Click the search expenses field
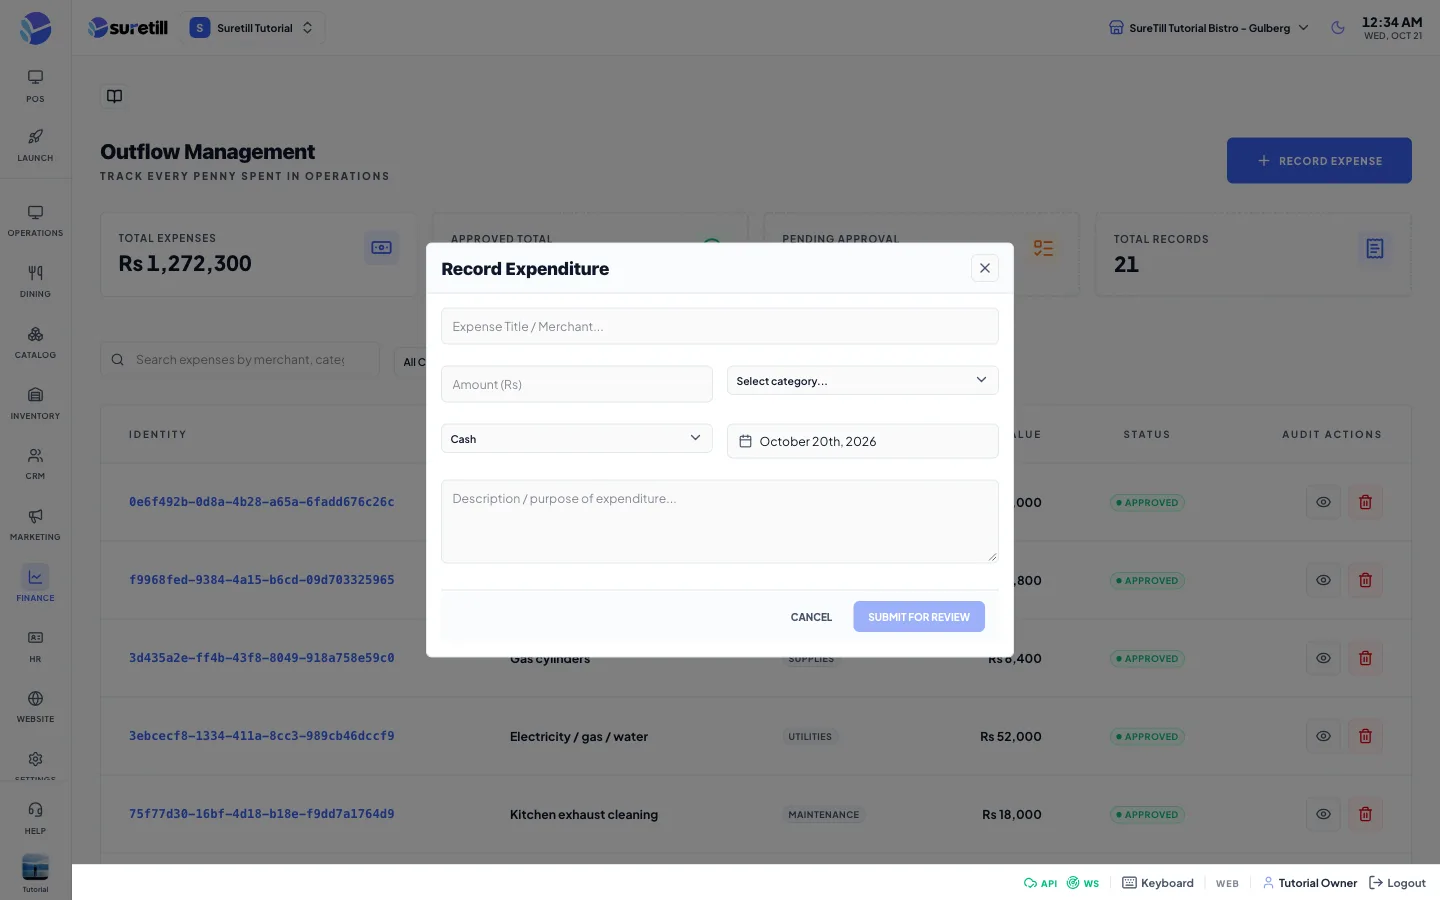This screenshot has height=900, width=1440. pyautogui.click(x=240, y=360)
